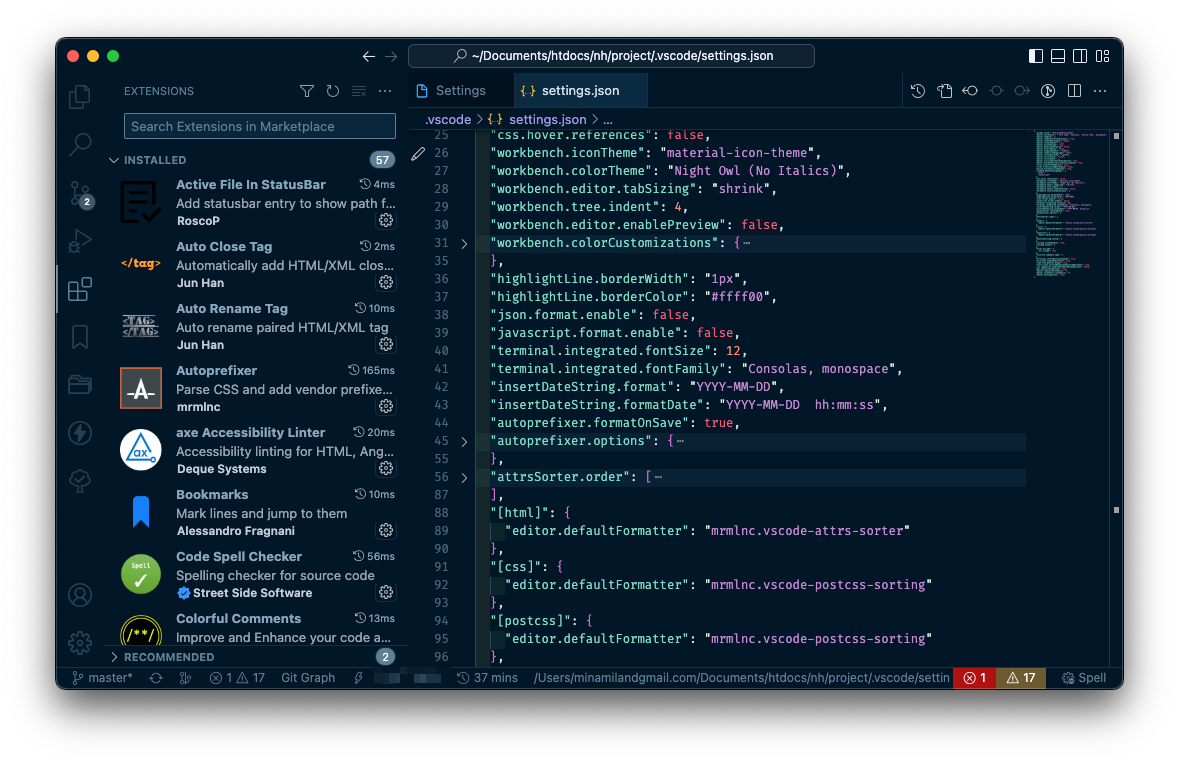Unfold autoprefixer.options at line 45
The image size is (1179, 763).
pyautogui.click(x=464, y=441)
